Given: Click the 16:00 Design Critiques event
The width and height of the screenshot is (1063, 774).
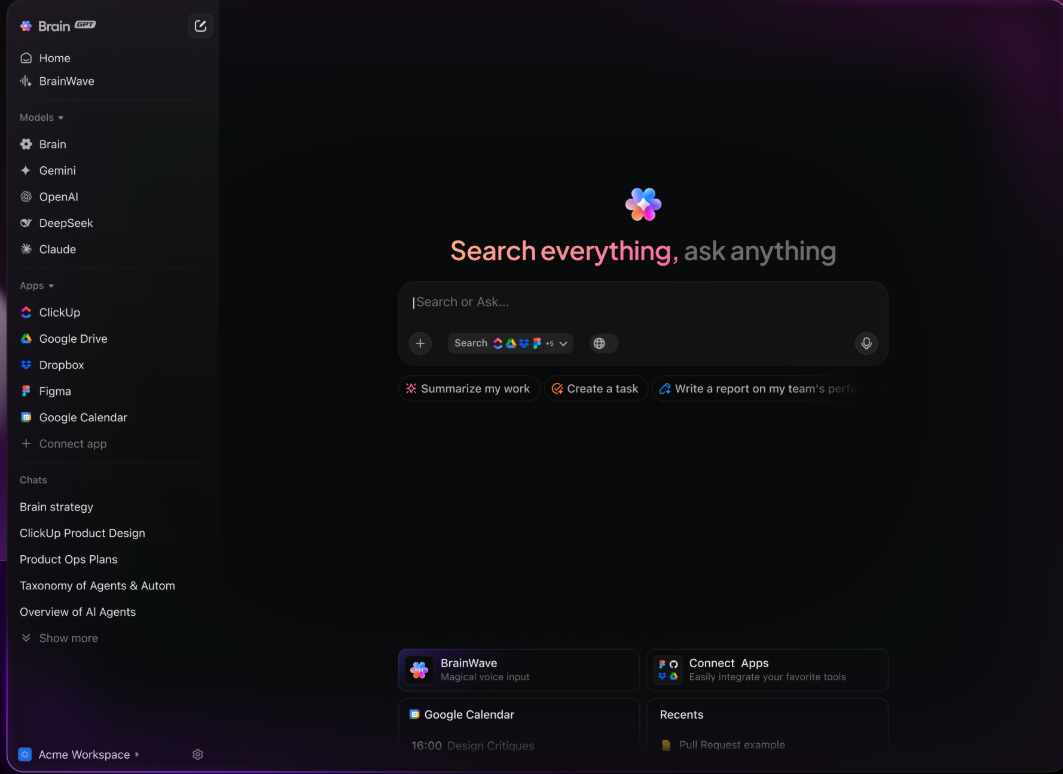Looking at the screenshot, I should 473,746.
